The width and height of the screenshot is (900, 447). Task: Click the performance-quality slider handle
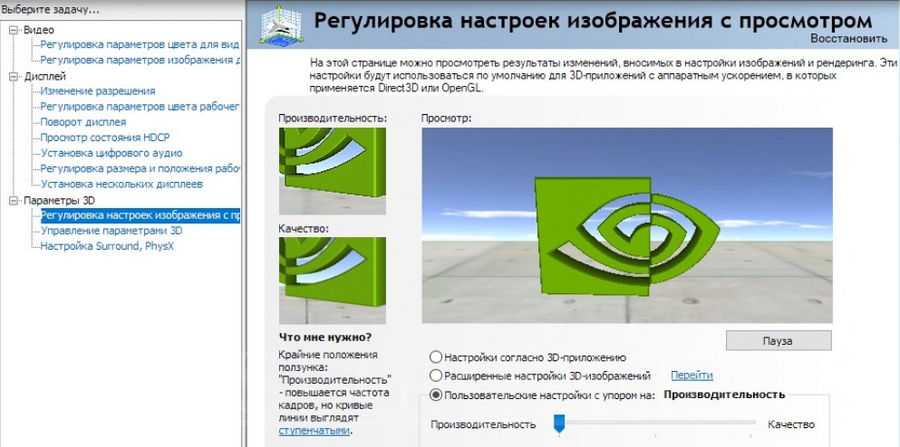point(560,424)
